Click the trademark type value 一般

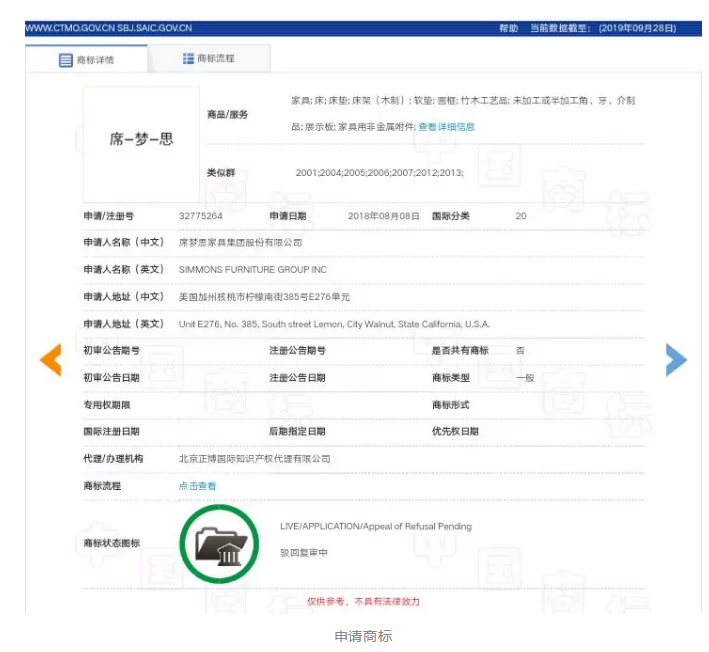[x=525, y=378]
